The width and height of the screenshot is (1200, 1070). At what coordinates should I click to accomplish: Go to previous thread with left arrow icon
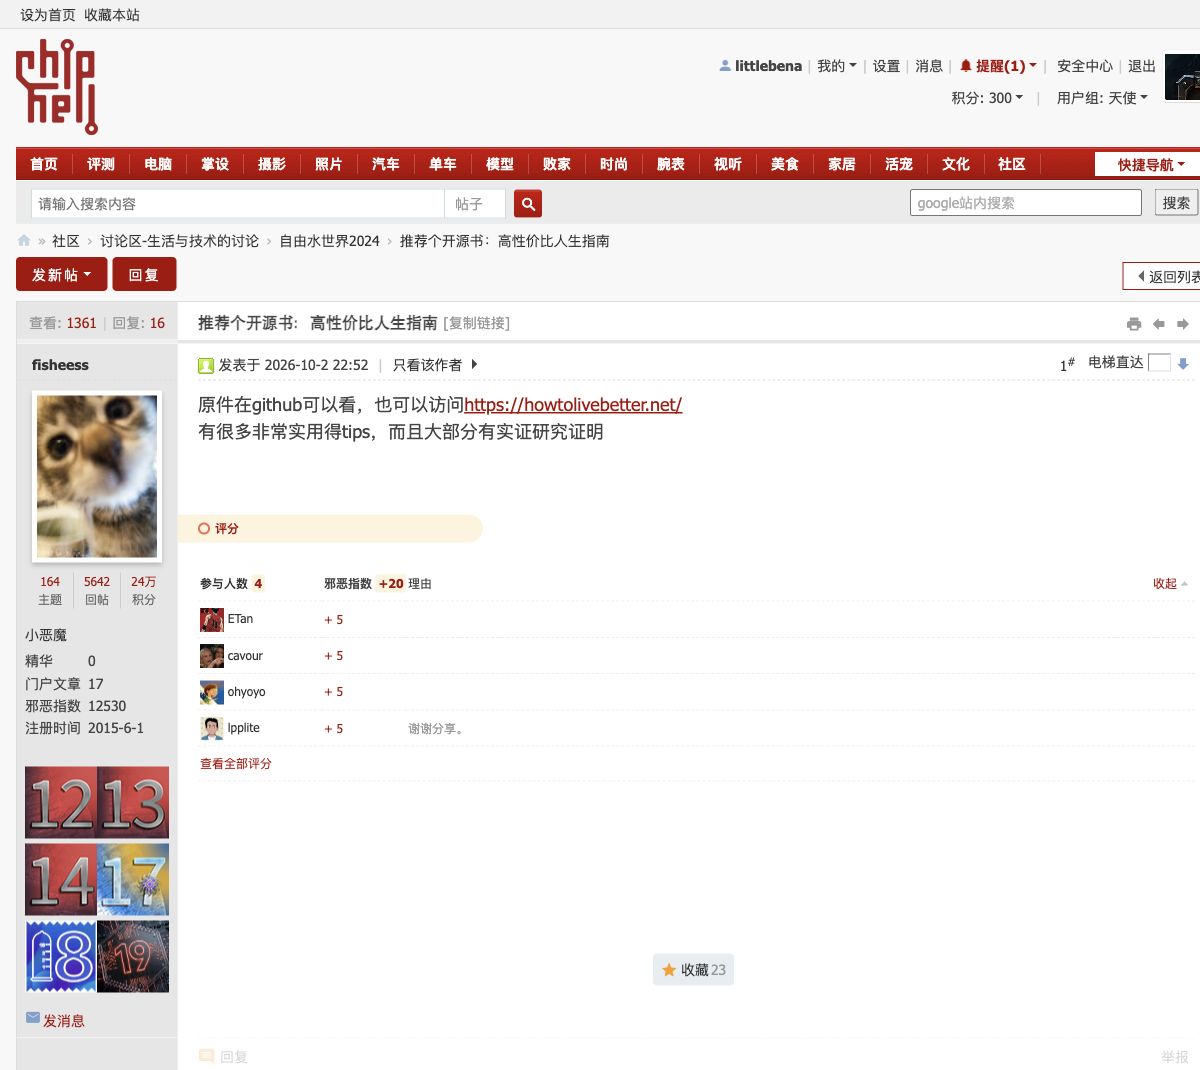tap(1159, 324)
